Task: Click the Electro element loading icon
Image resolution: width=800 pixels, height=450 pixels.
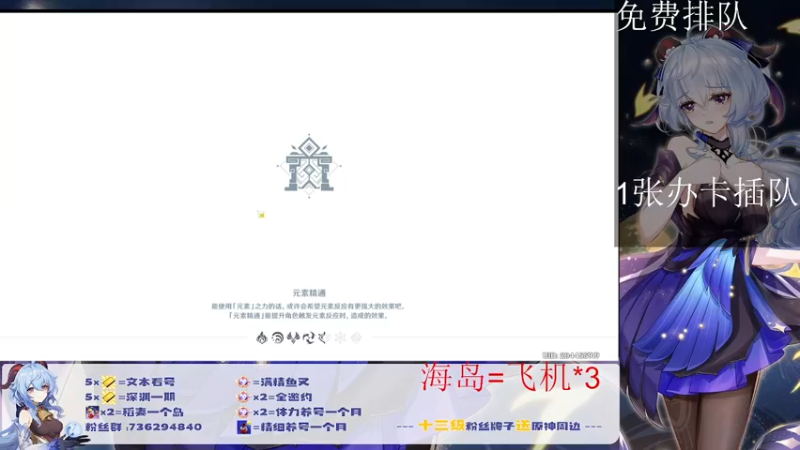Action: (309, 338)
